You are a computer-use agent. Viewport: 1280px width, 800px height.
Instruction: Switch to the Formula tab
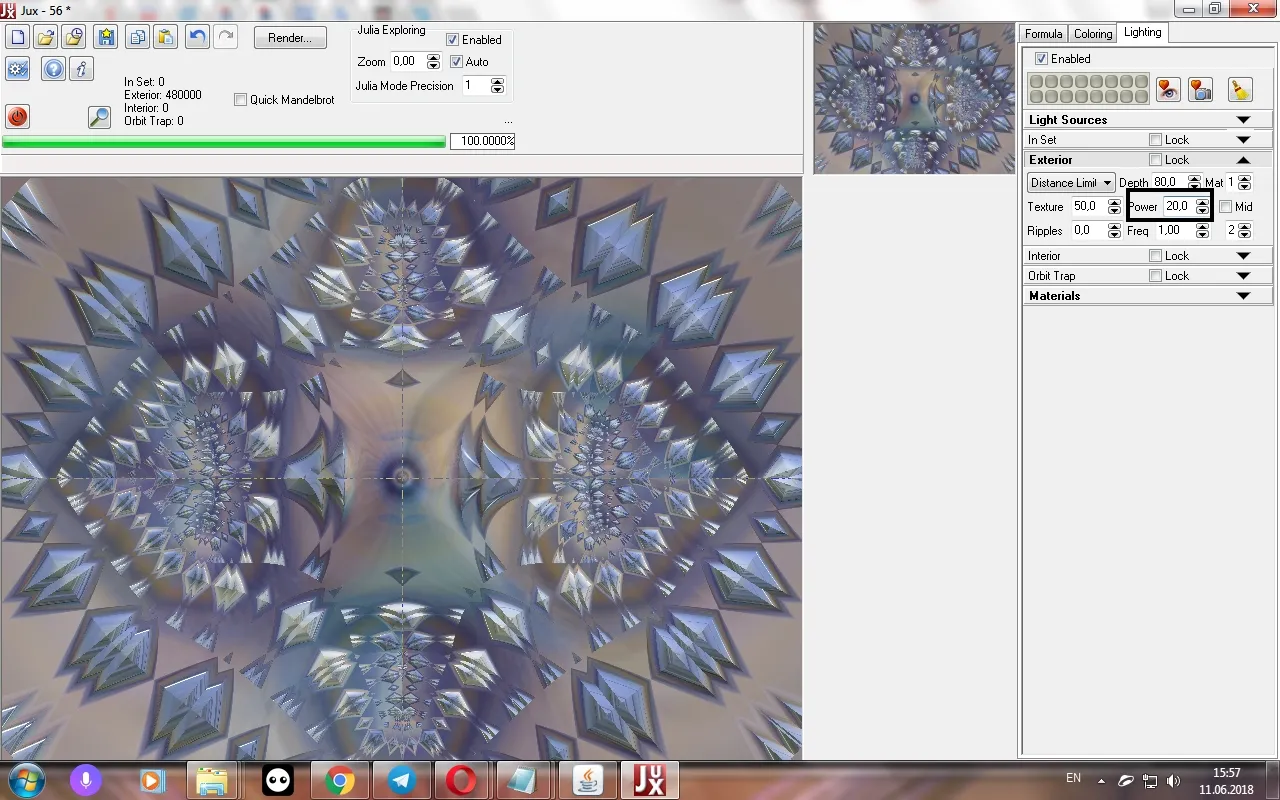(x=1043, y=34)
